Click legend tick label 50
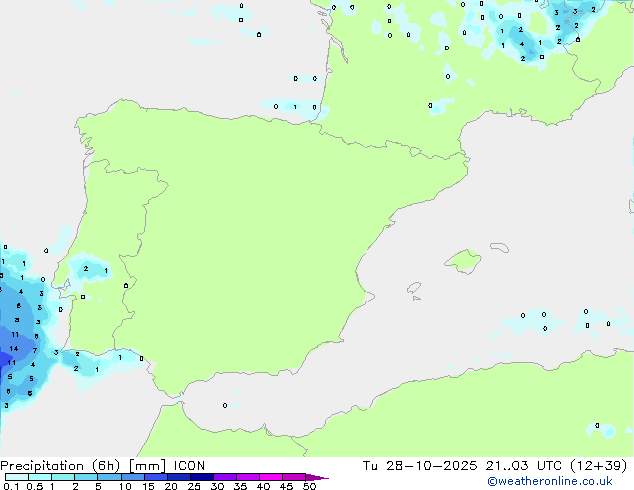634x490 pixels. [x=309, y=486]
